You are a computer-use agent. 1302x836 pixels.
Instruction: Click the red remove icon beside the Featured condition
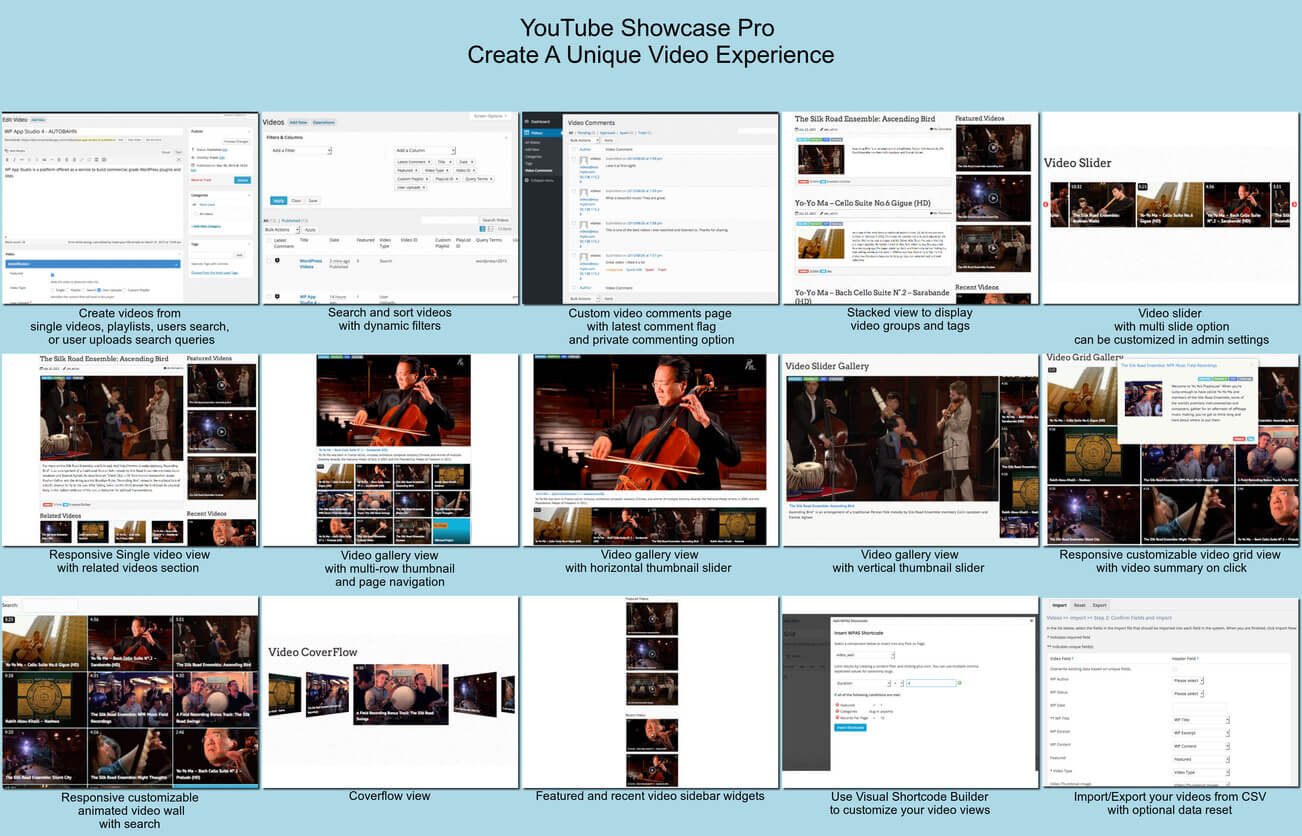coord(837,705)
